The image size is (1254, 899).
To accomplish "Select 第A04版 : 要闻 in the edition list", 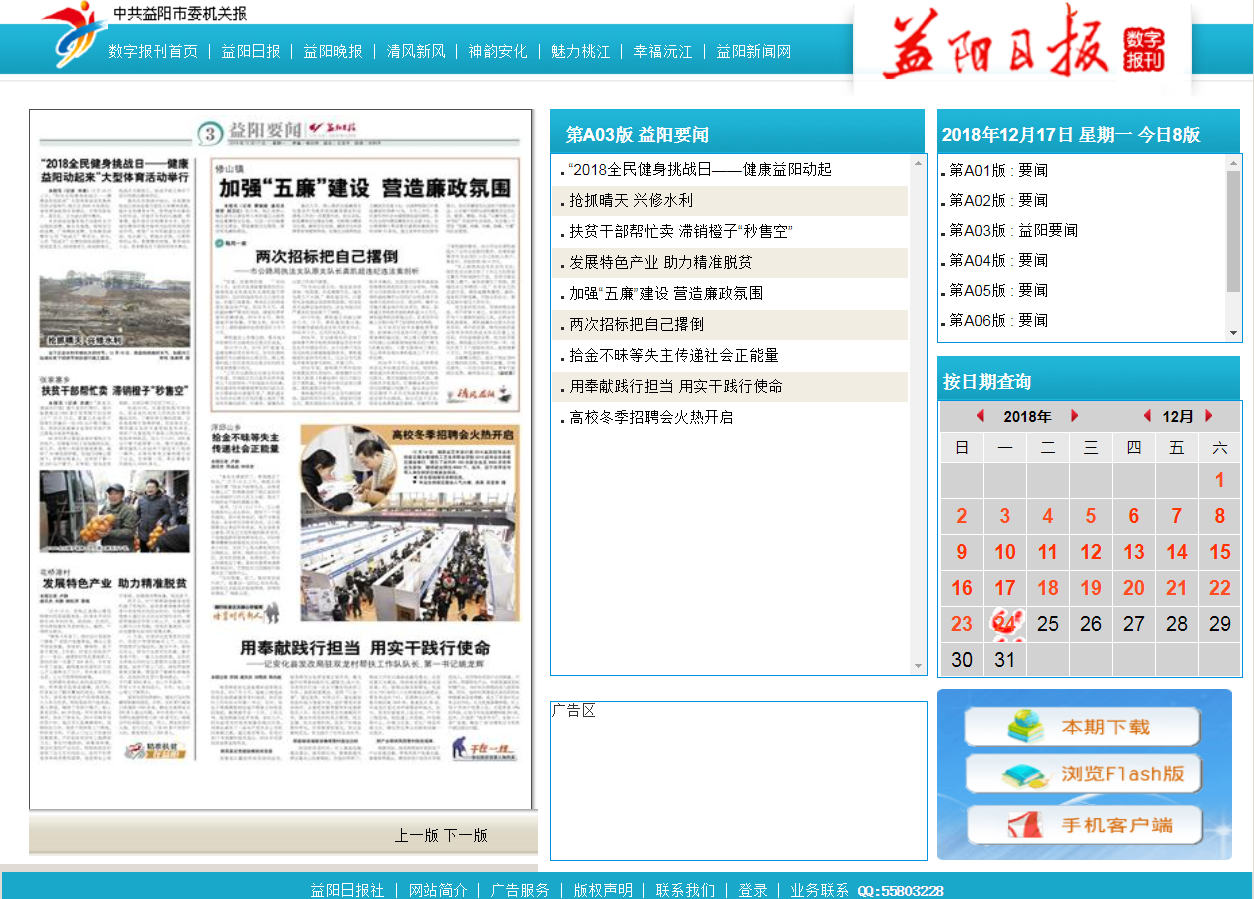I will pyautogui.click(x=998, y=261).
